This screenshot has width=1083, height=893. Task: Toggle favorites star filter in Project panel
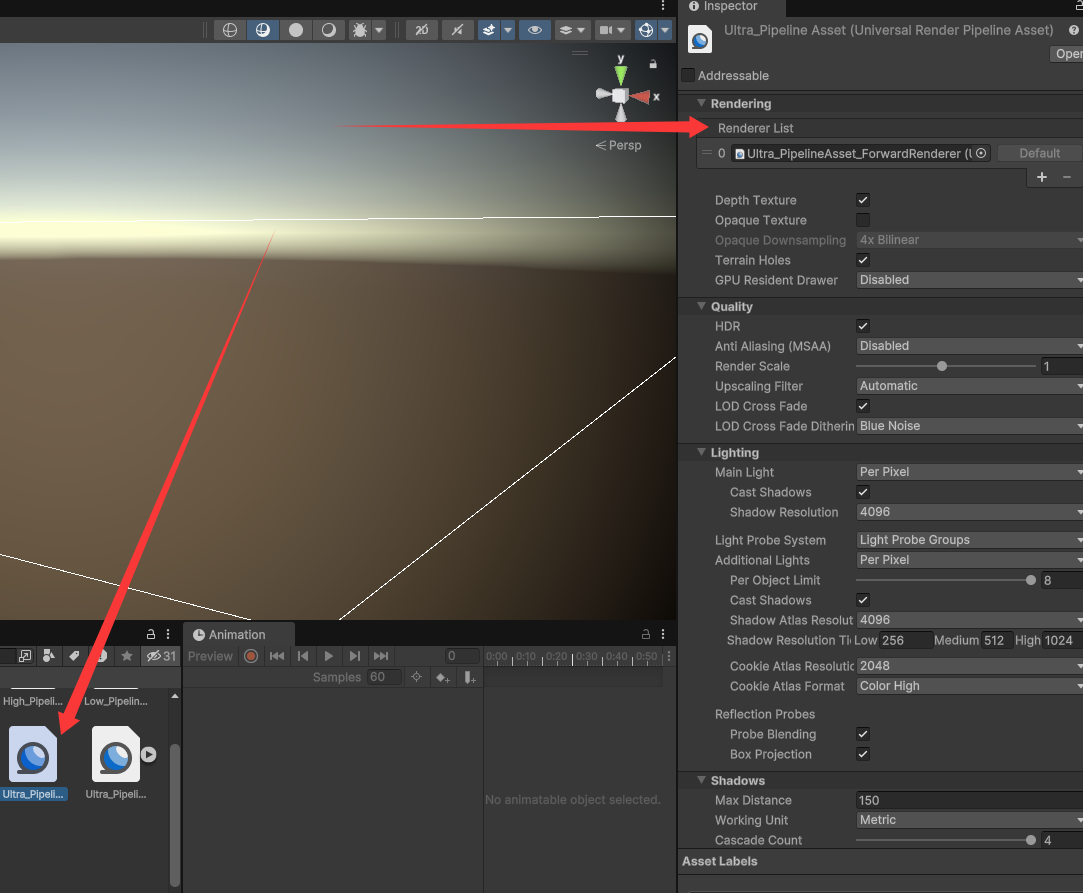[126, 656]
